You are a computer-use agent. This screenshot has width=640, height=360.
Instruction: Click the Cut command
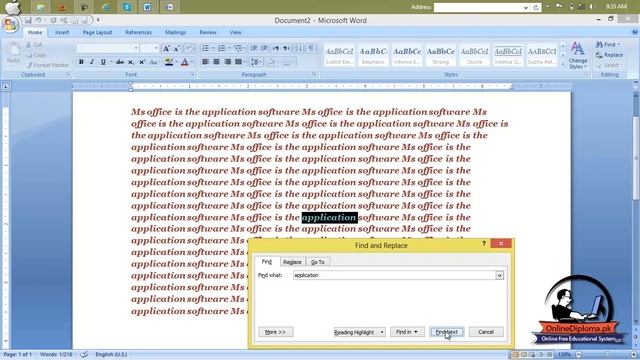(x=34, y=44)
